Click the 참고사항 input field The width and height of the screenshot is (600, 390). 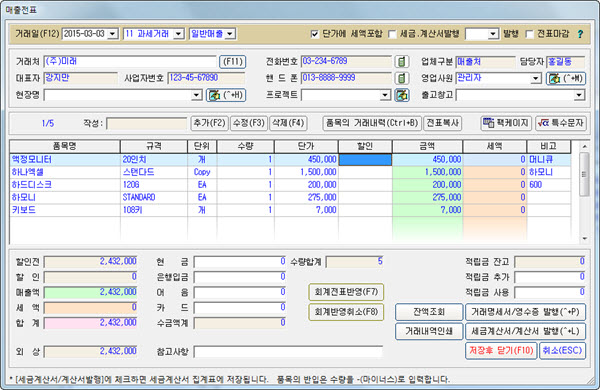[288, 352]
